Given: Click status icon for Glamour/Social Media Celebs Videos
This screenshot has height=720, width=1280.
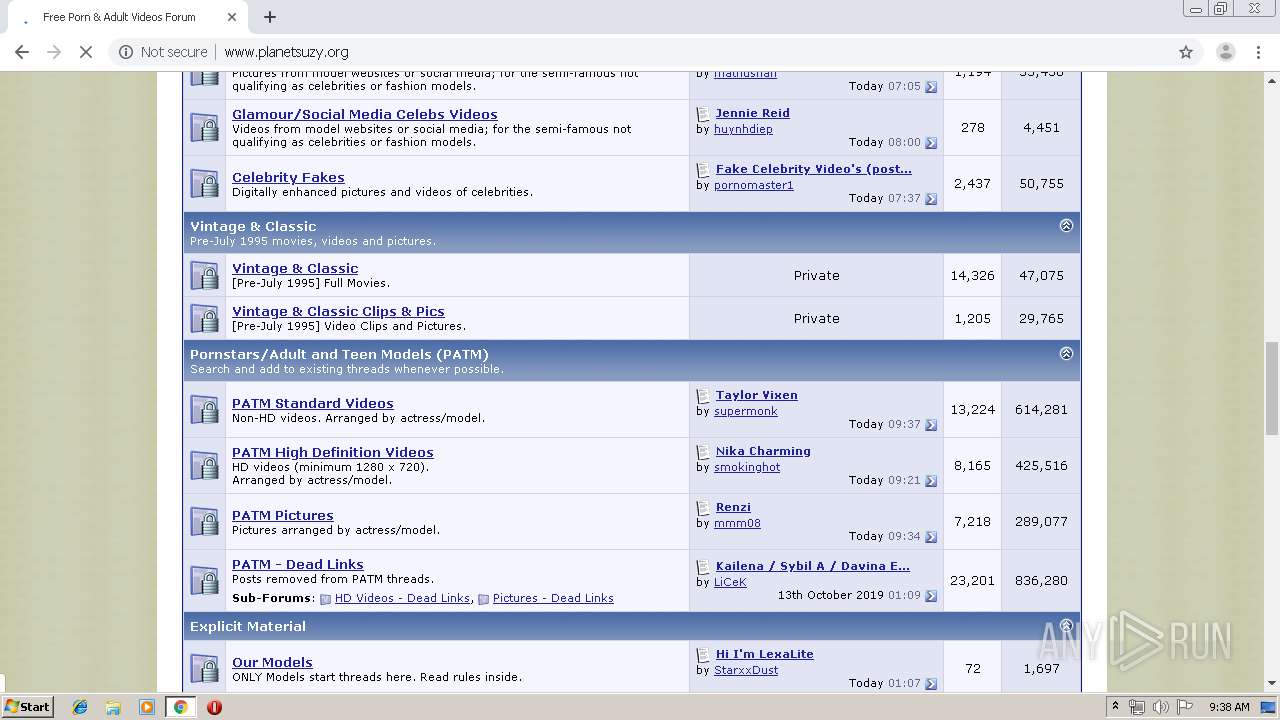Looking at the screenshot, I should point(205,128).
